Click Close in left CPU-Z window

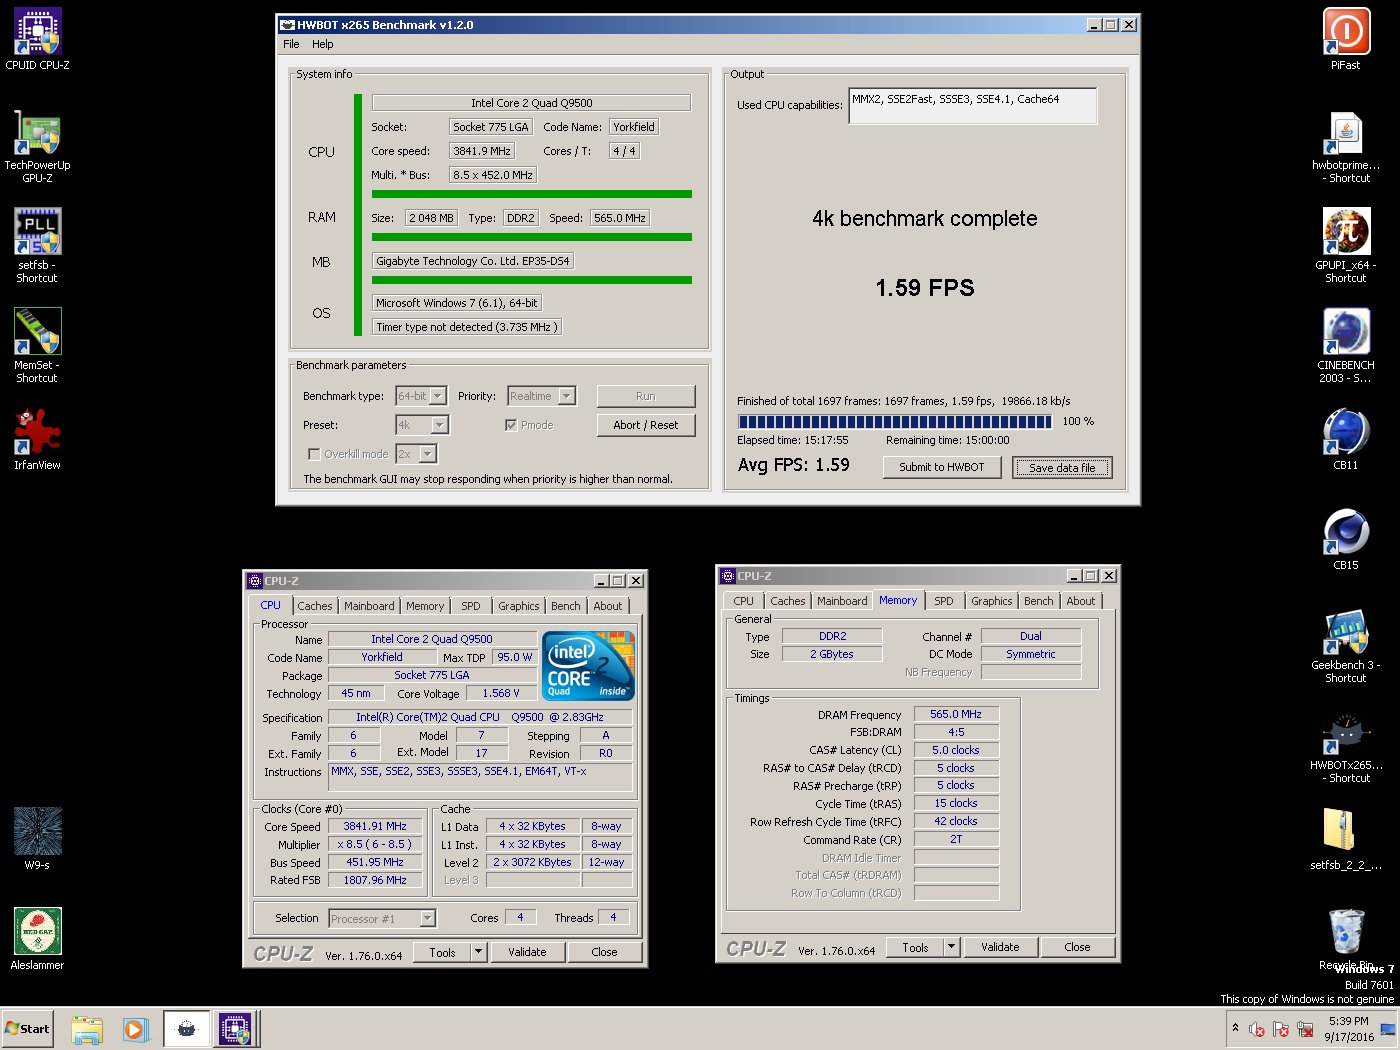[604, 952]
